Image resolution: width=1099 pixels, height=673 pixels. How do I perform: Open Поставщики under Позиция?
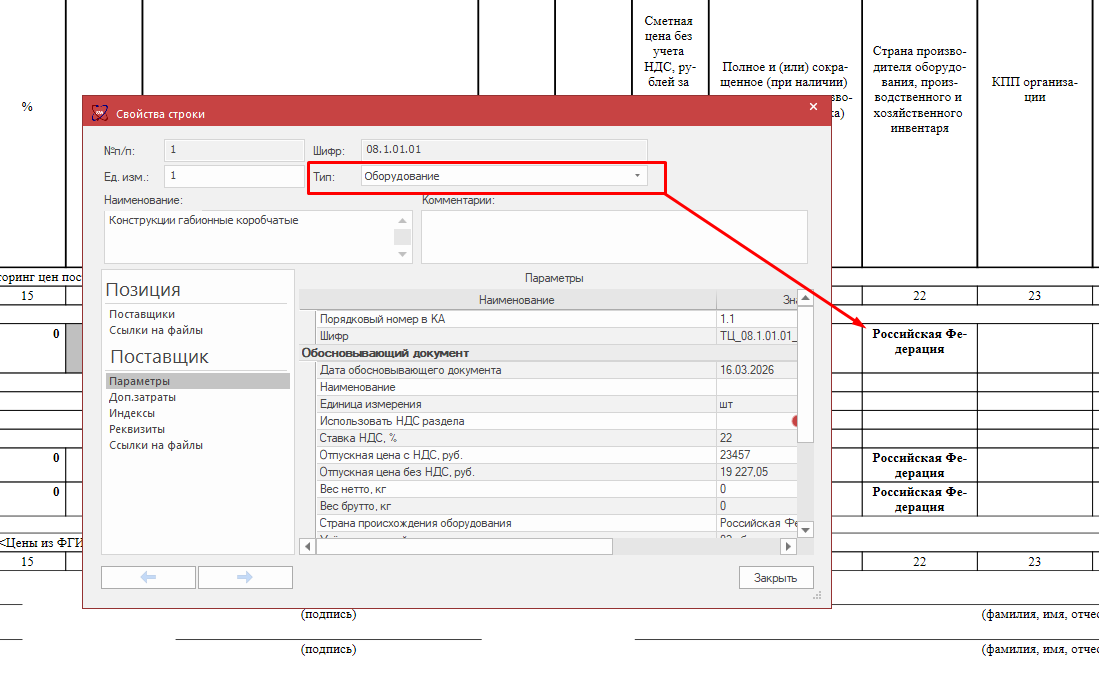point(142,314)
